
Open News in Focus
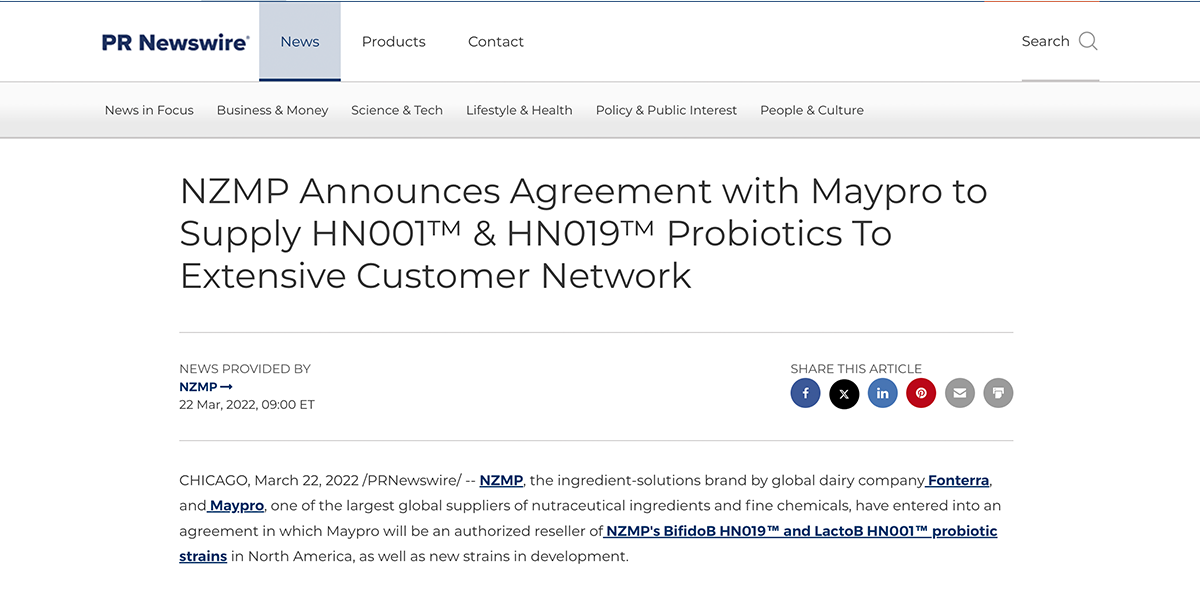click(x=149, y=110)
